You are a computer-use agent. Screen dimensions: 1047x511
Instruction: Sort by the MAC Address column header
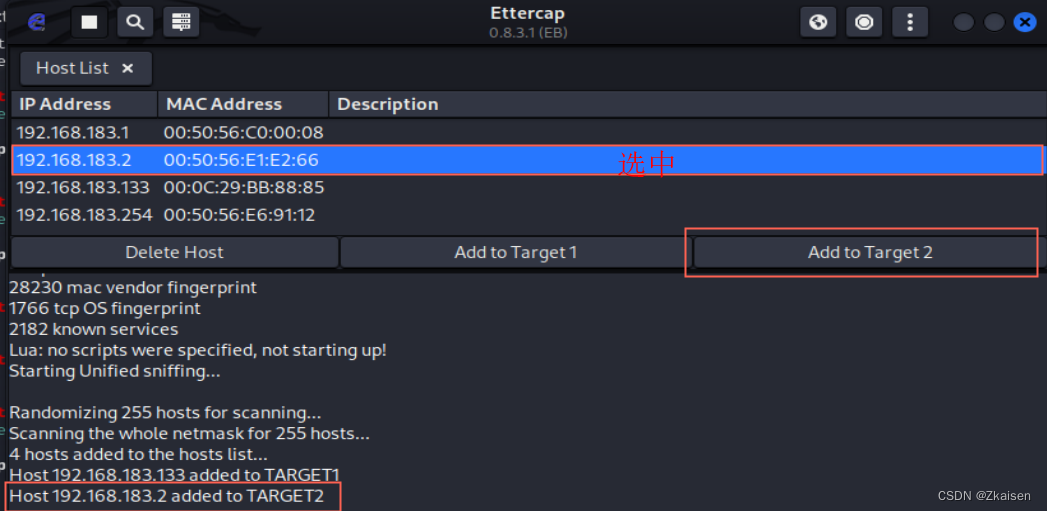tap(243, 104)
